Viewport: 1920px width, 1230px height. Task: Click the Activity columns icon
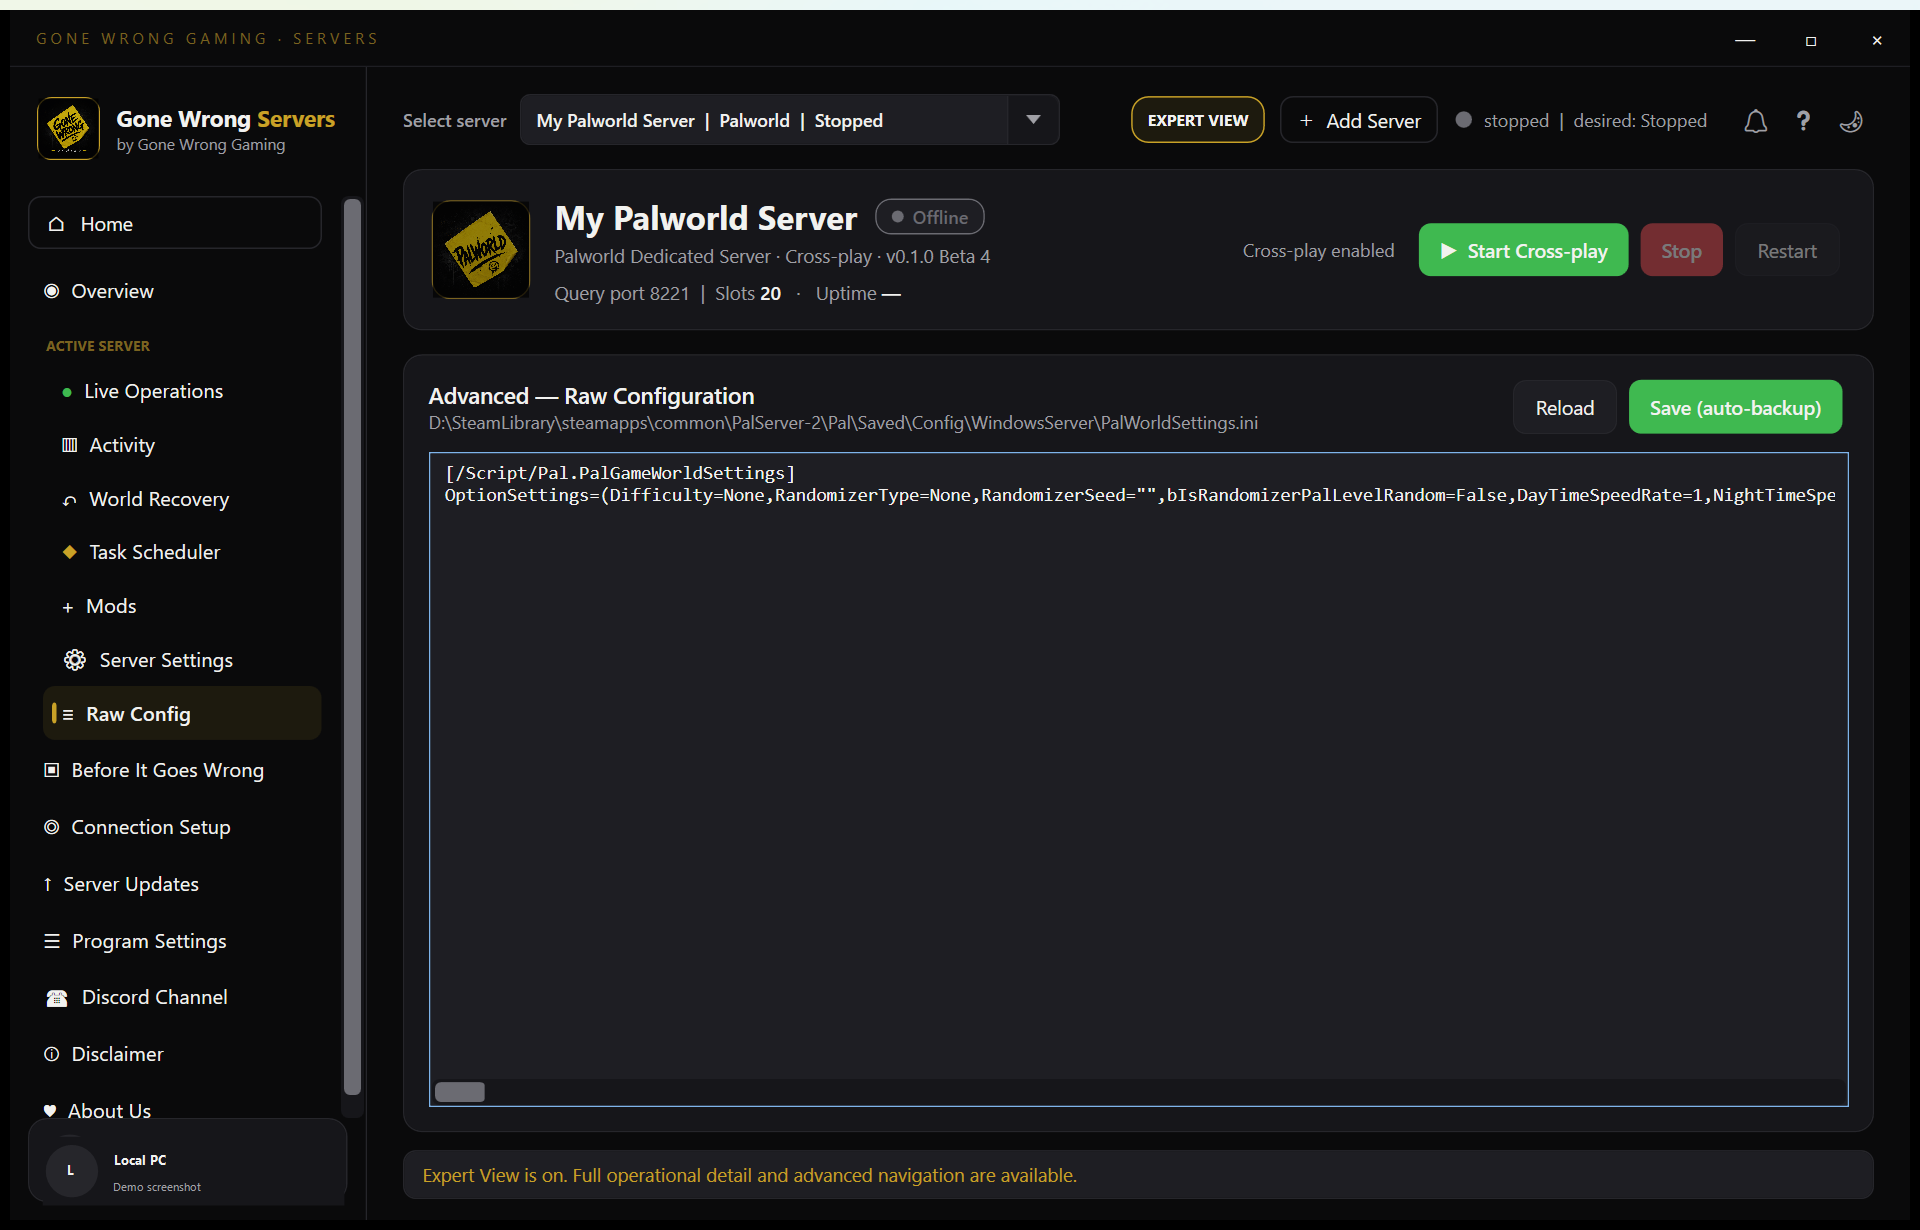click(69, 445)
